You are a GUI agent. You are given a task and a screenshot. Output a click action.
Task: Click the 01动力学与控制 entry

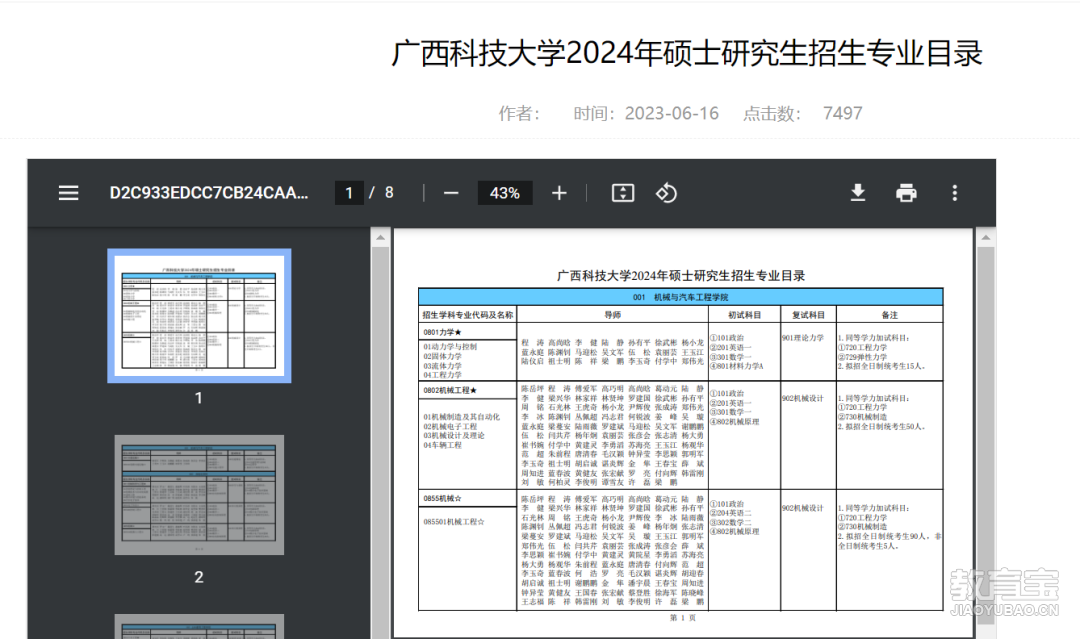click(x=450, y=347)
